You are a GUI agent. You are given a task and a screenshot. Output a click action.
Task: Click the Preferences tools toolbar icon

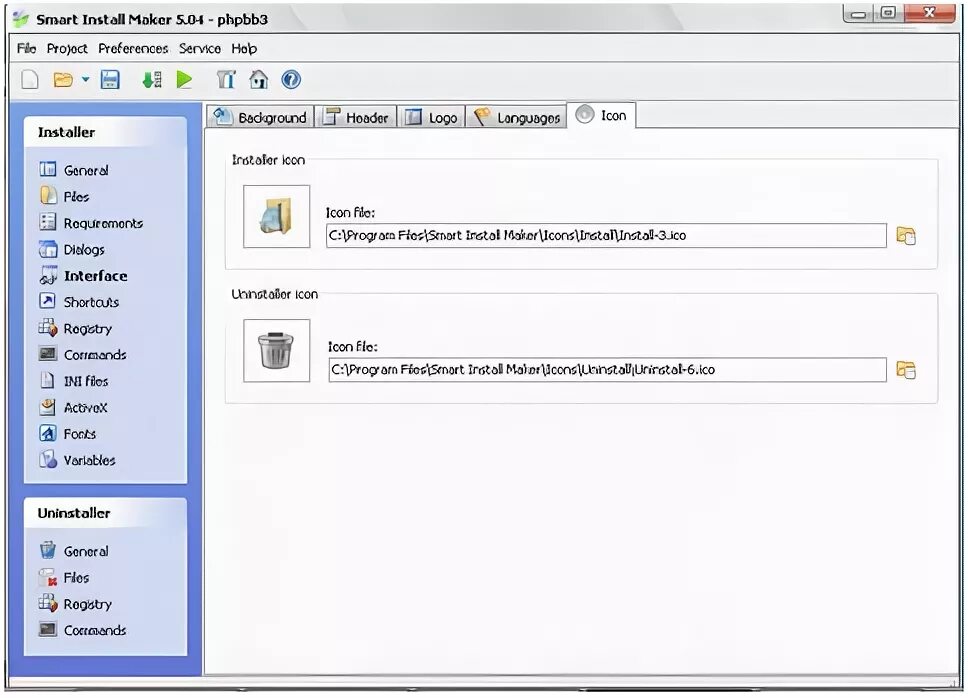(226, 80)
